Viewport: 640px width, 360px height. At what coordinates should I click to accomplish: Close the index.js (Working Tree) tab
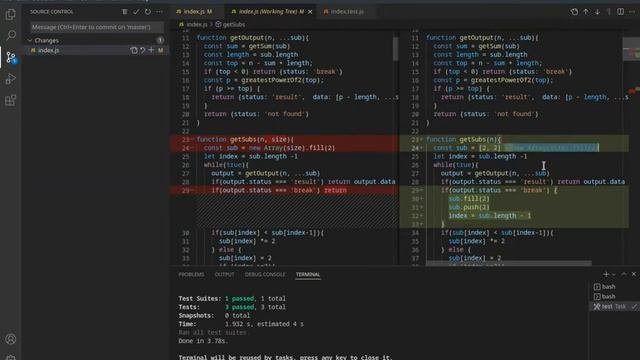coord(310,12)
